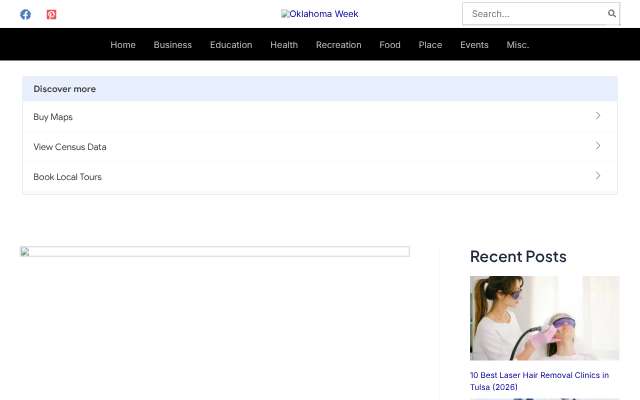The height and width of the screenshot is (400, 640).
Task: Open the Recreation menu item
Action: point(339,45)
